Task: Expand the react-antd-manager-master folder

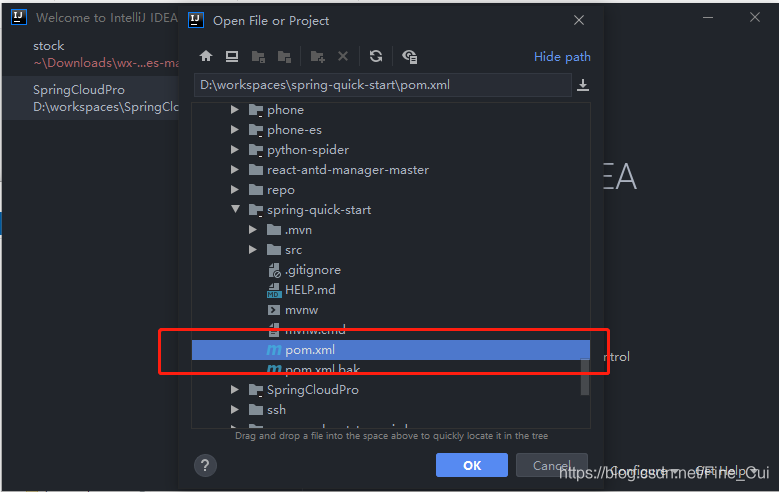Action: (234, 169)
